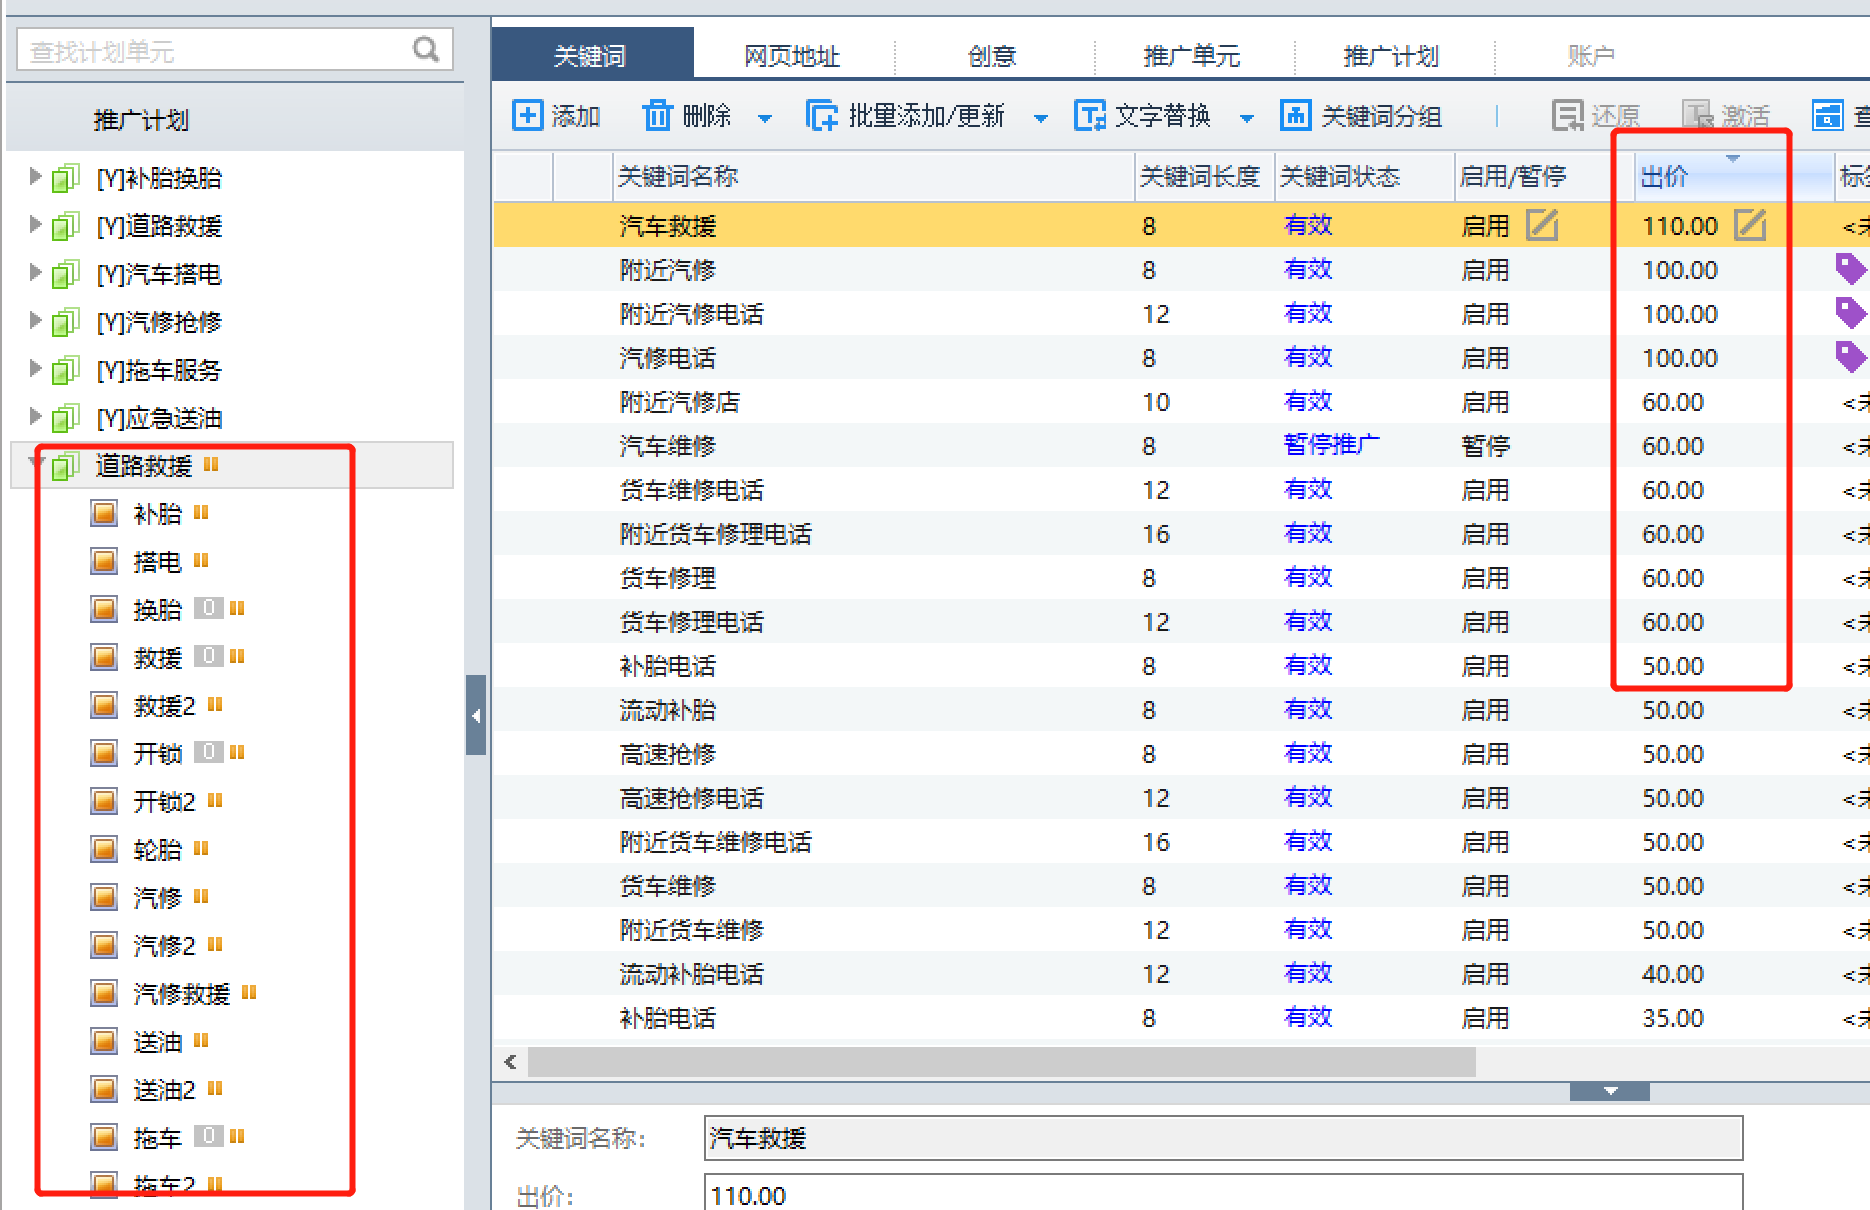This screenshot has width=1870, height=1210.
Task: Open dropdown arrow next to 文字替换
Action: point(1247,118)
